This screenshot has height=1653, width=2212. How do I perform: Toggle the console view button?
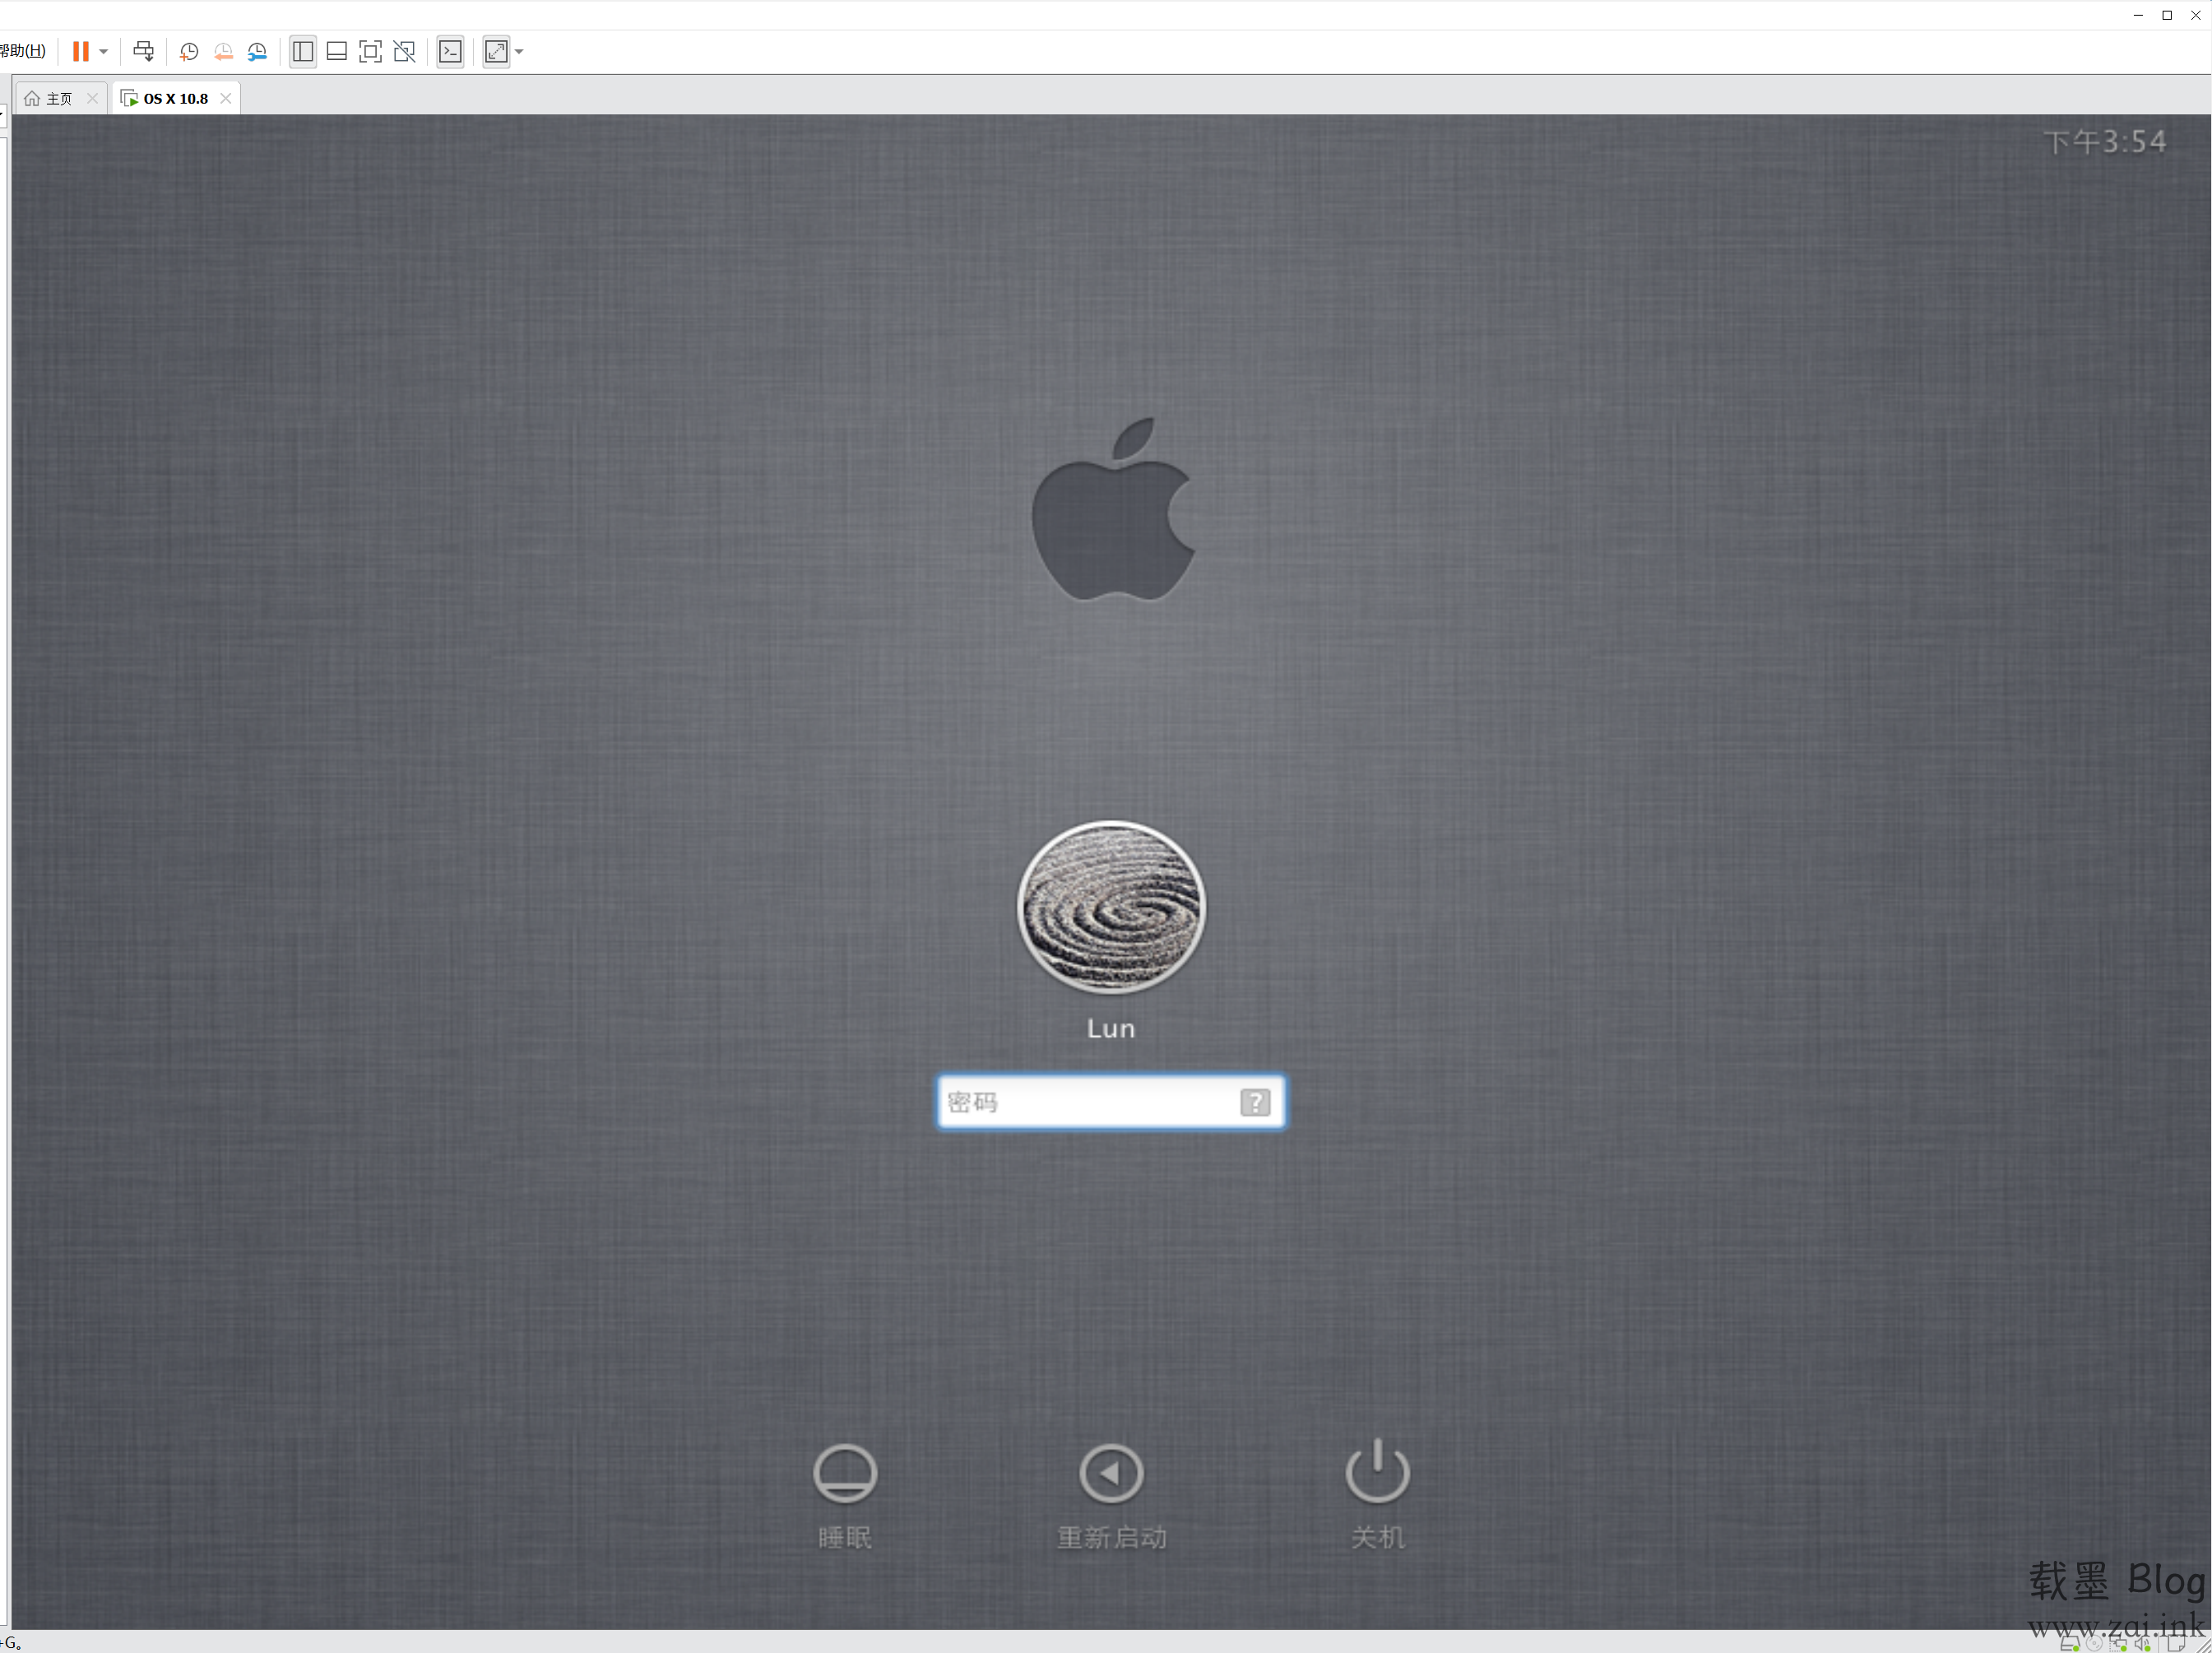tap(450, 51)
